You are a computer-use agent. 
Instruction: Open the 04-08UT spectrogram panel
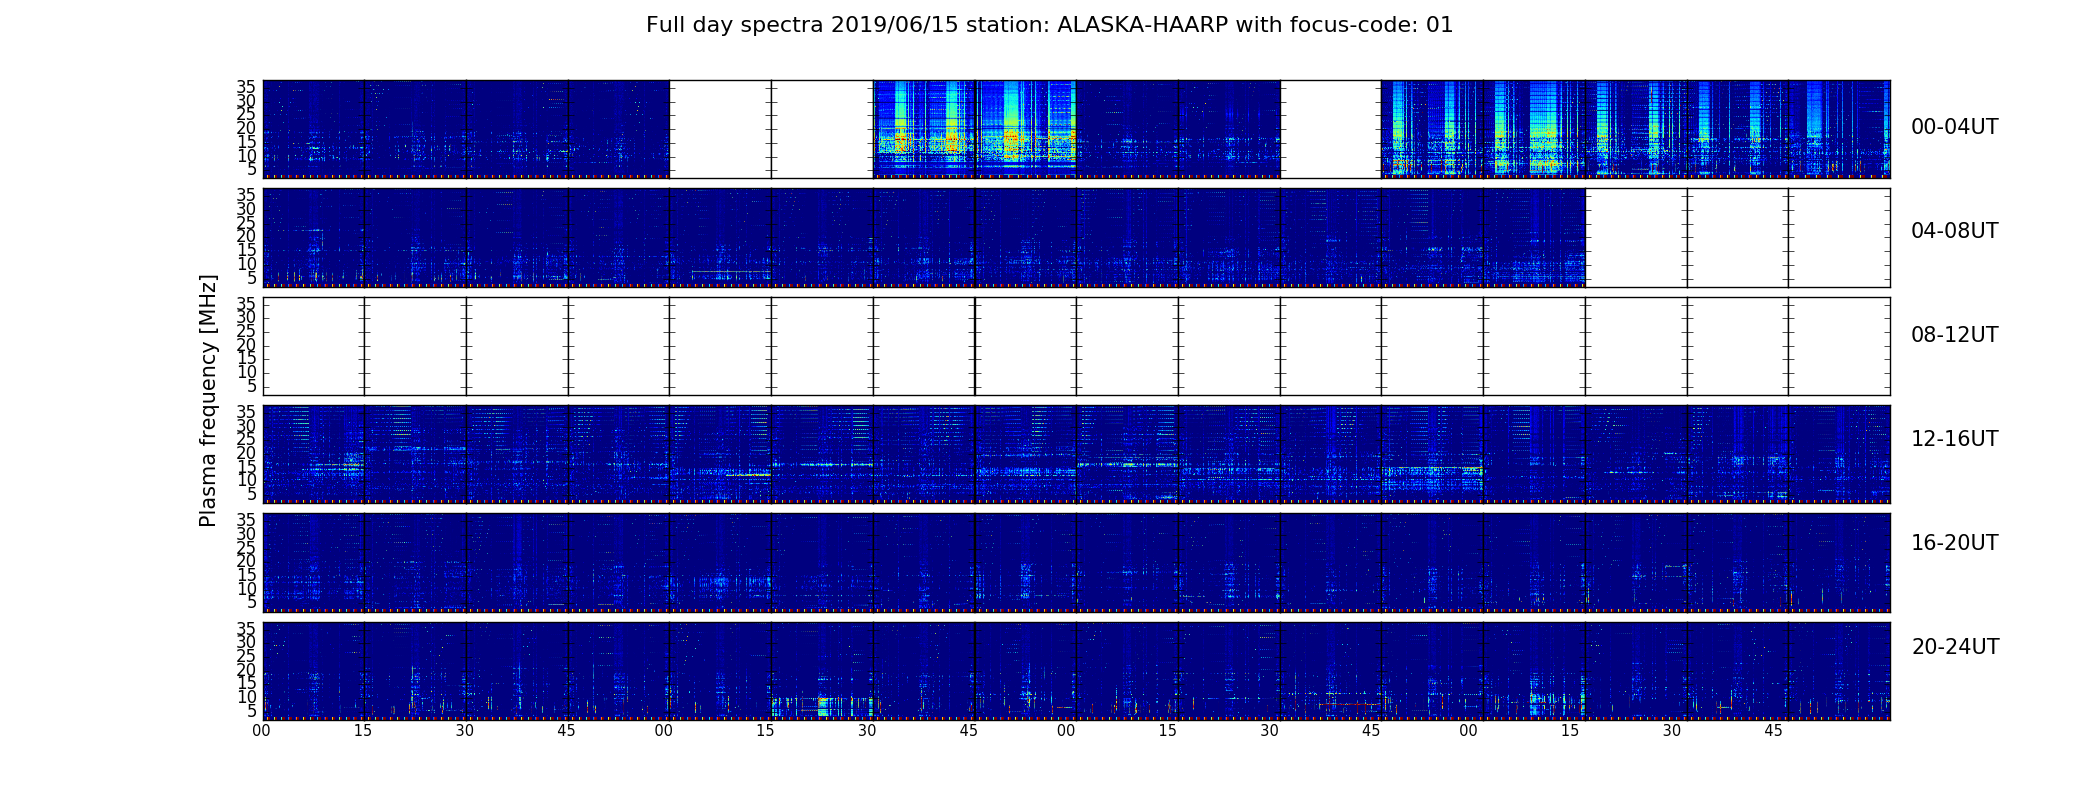pyautogui.click(x=1076, y=237)
